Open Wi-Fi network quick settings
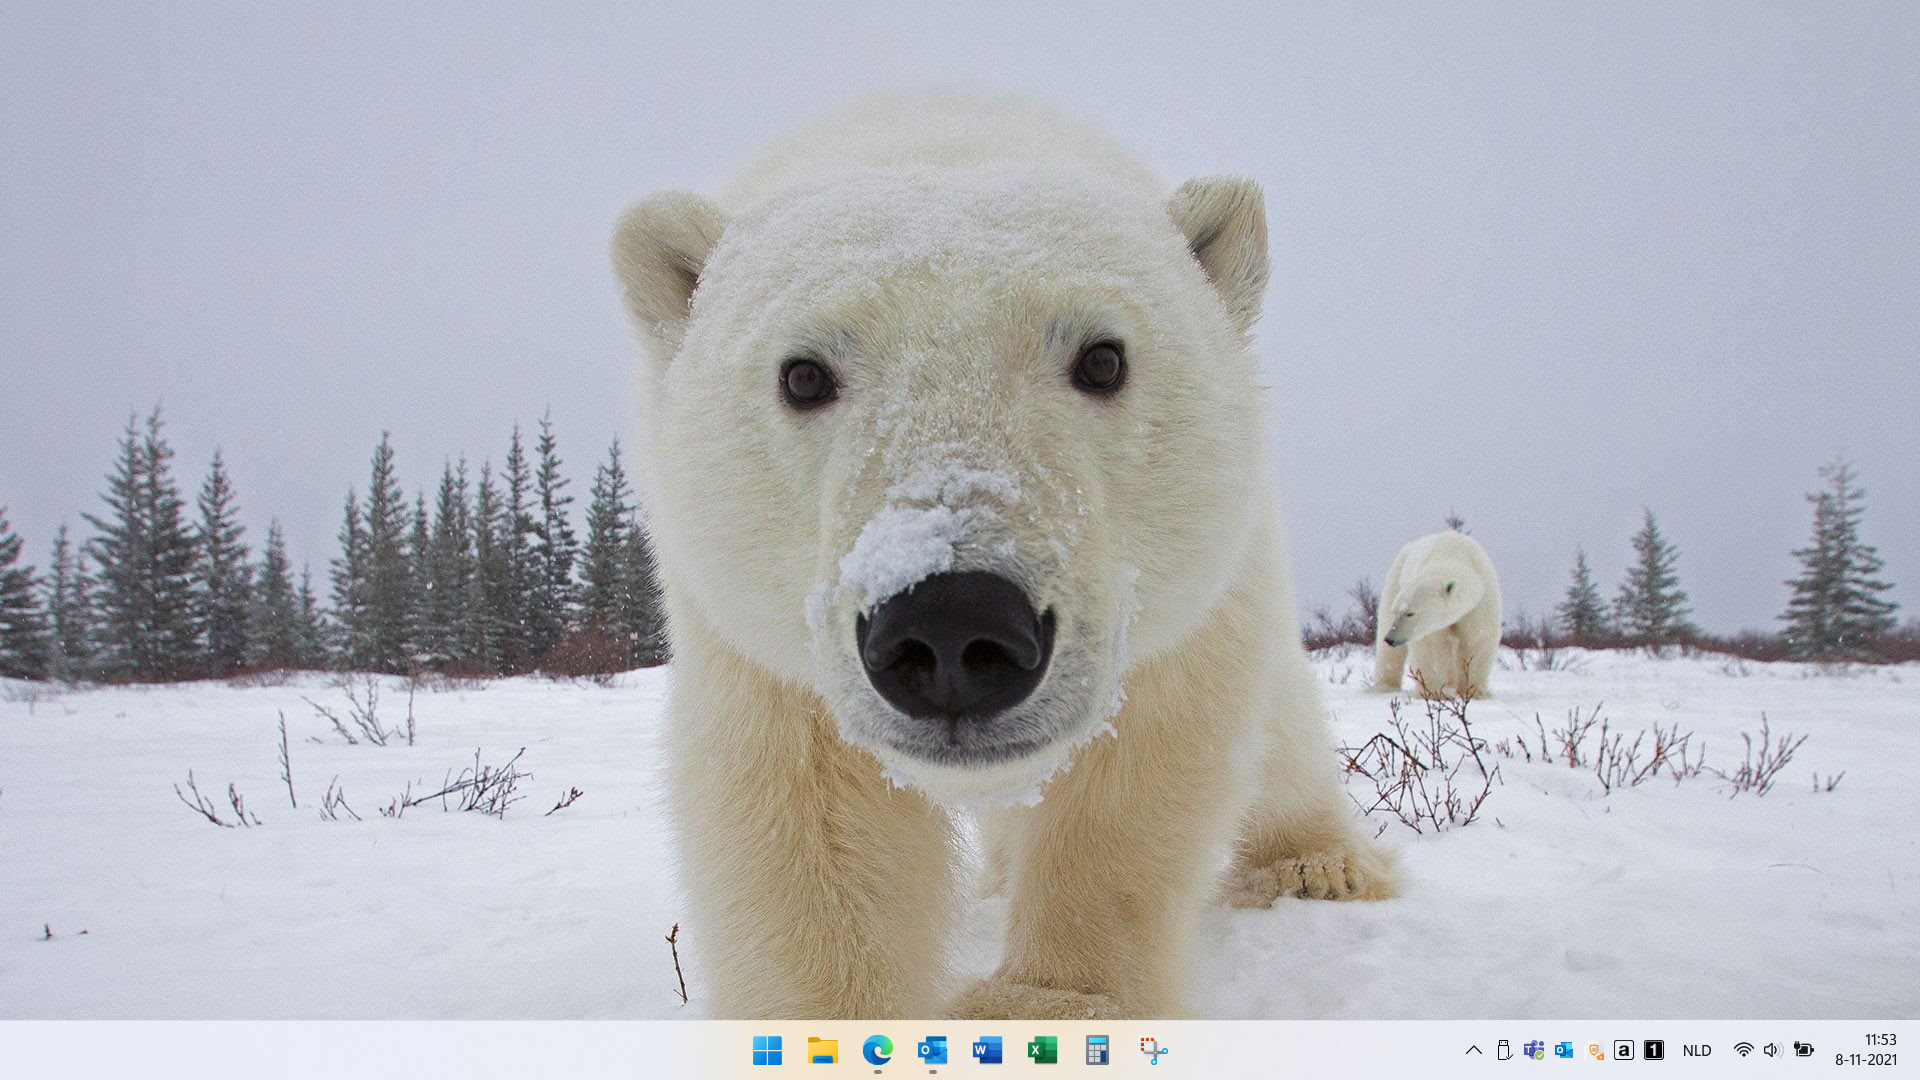This screenshot has height=1080, width=1920. (1743, 1050)
